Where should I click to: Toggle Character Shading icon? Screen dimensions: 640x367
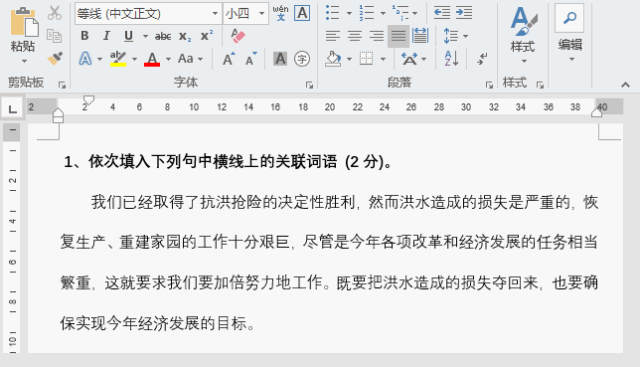click(x=280, y=59)
